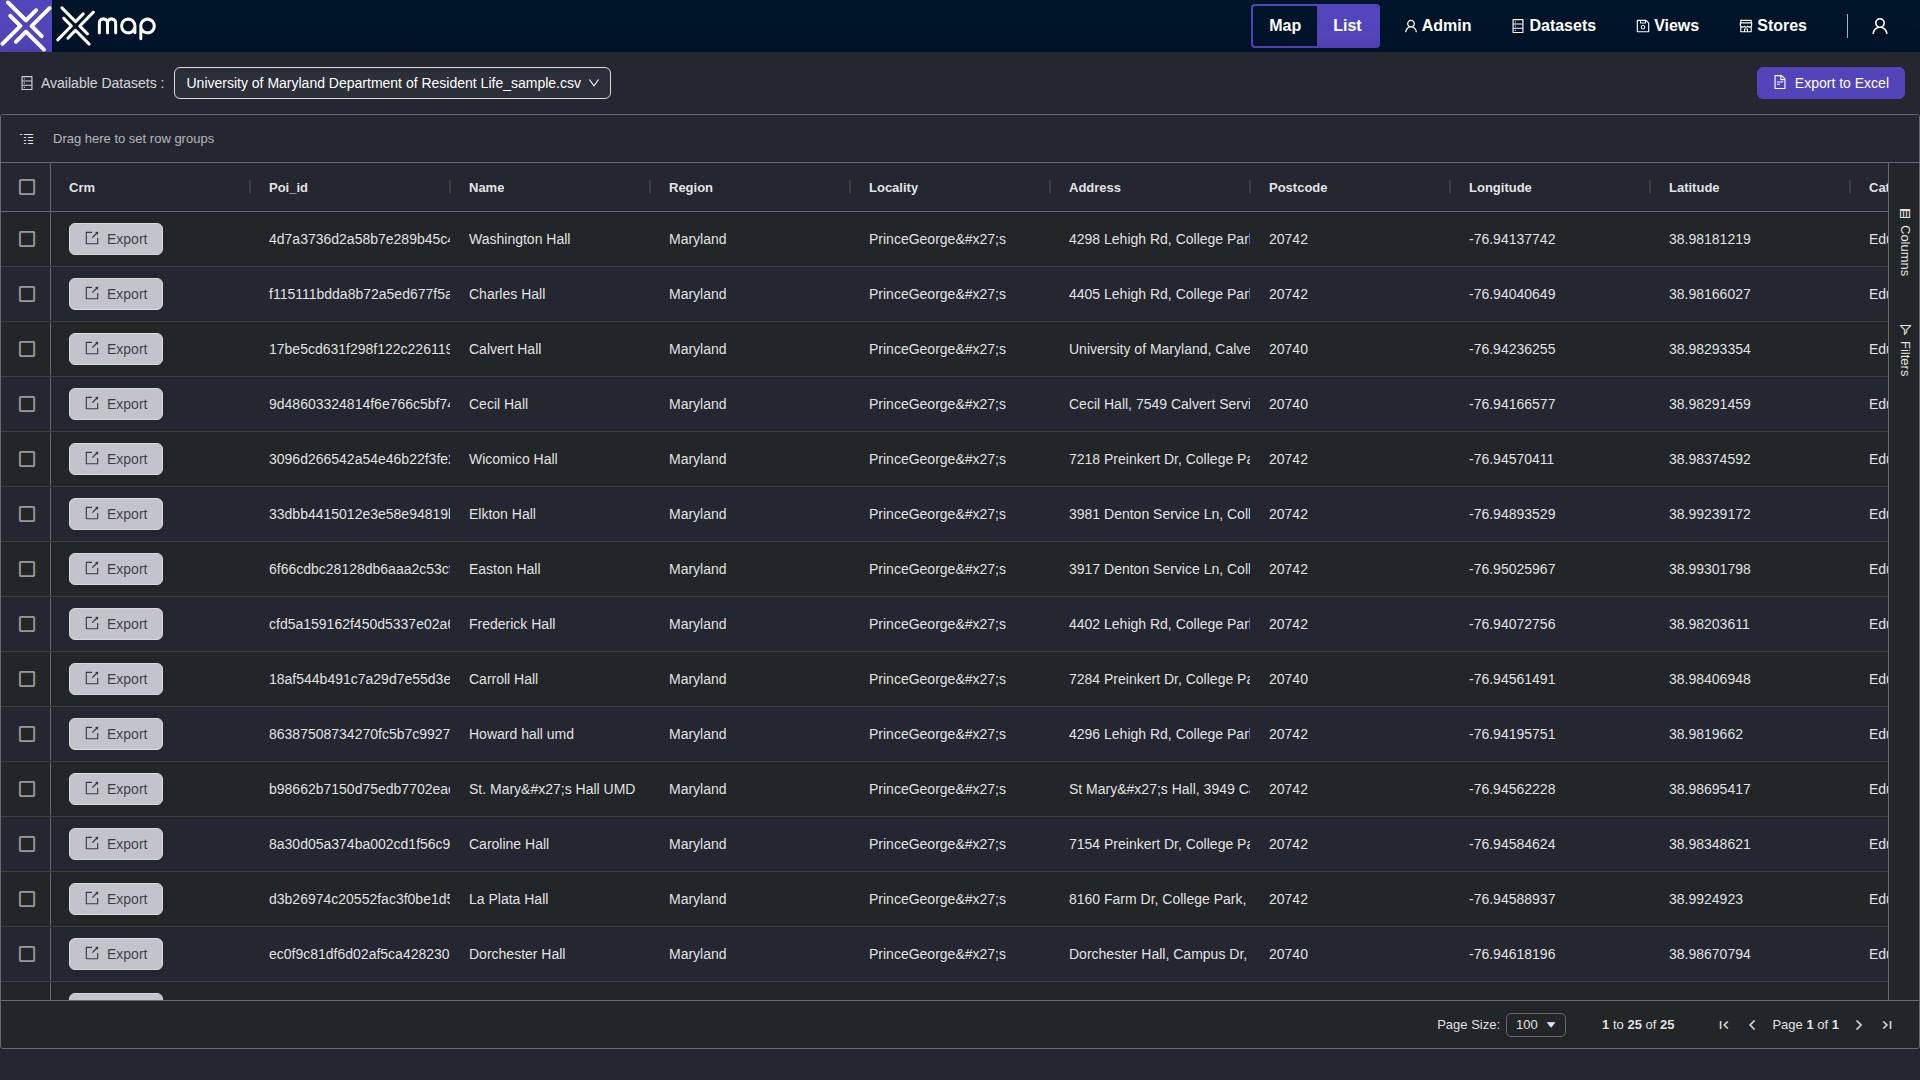Toggle the select-all header checkbox
1920x1080 pixels.
point(27,187)
